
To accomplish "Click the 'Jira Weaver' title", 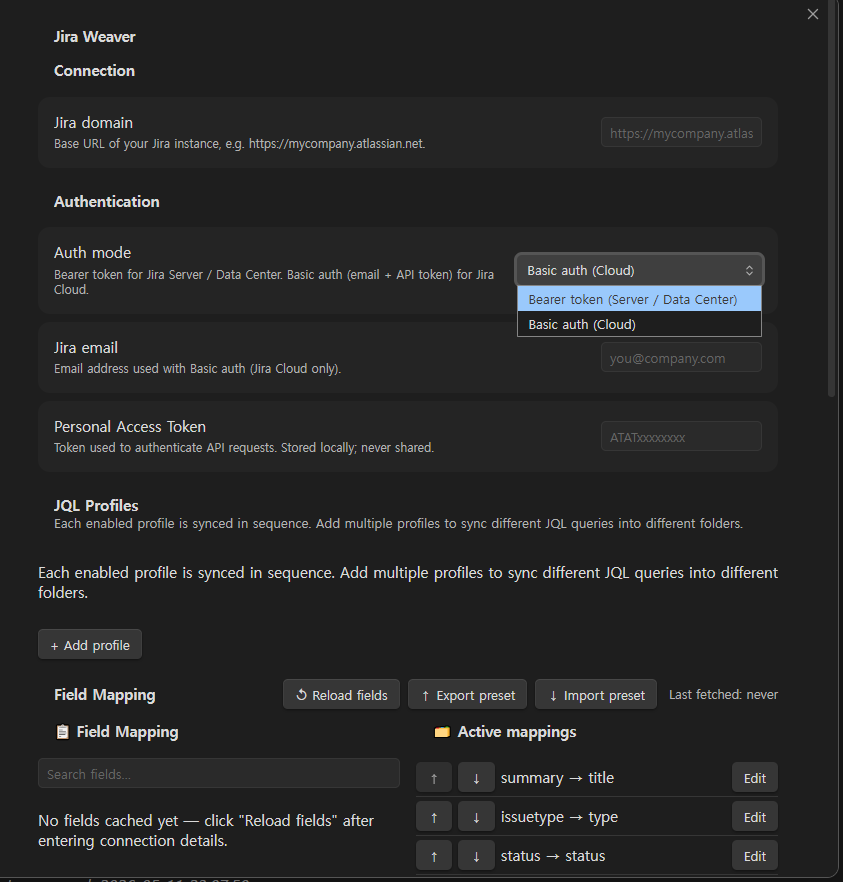I will point(94,37).
